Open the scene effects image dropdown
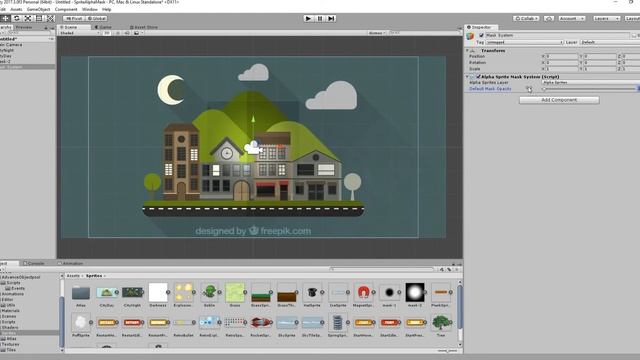The width and height of the screenshot is (640, 360). 138,33
